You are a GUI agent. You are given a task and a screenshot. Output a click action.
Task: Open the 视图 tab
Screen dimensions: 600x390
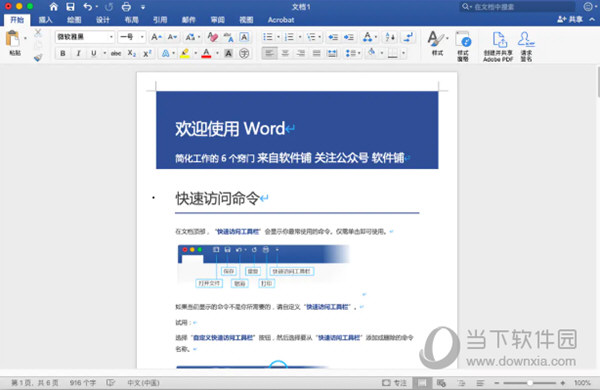coord(246,20)
